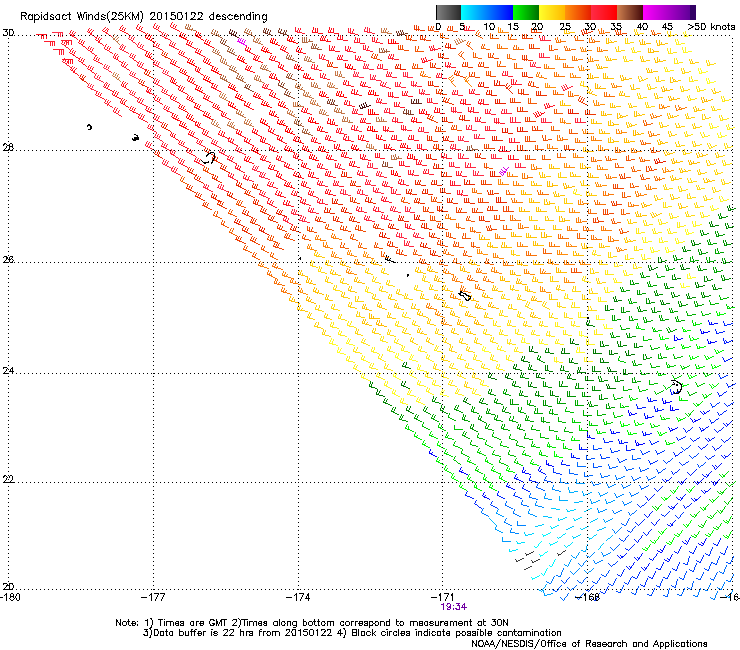Pick the brown 35-40 knots legend segment
740x650 pixels.
click(x=630, y=12)
